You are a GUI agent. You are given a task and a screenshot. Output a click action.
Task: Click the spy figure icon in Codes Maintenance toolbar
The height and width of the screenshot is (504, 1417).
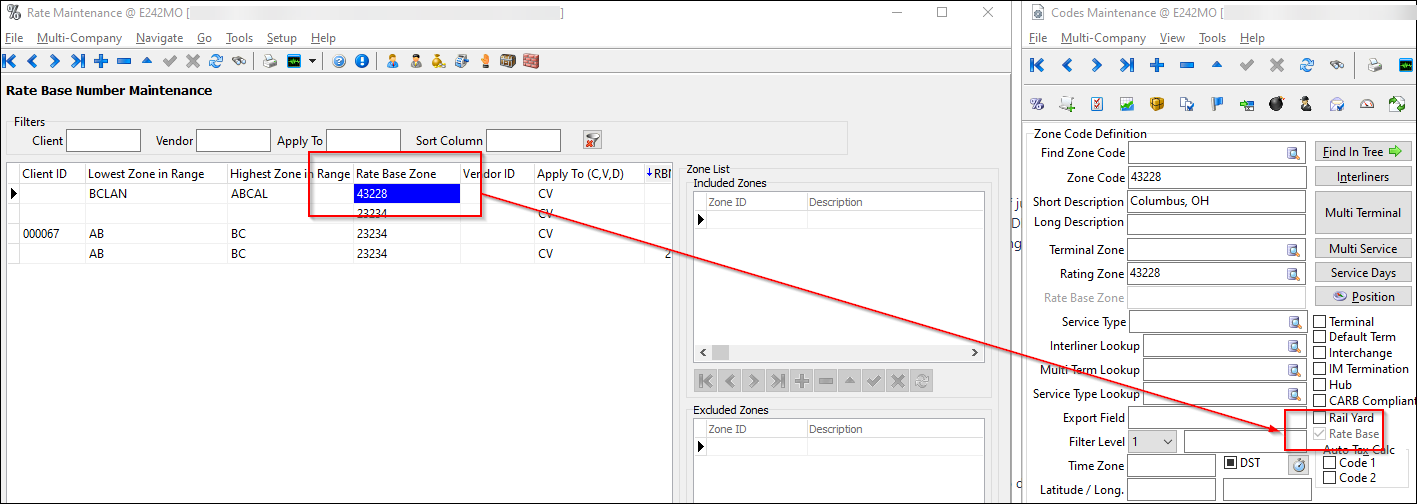pyautogui.click(x=1306, y=104)
